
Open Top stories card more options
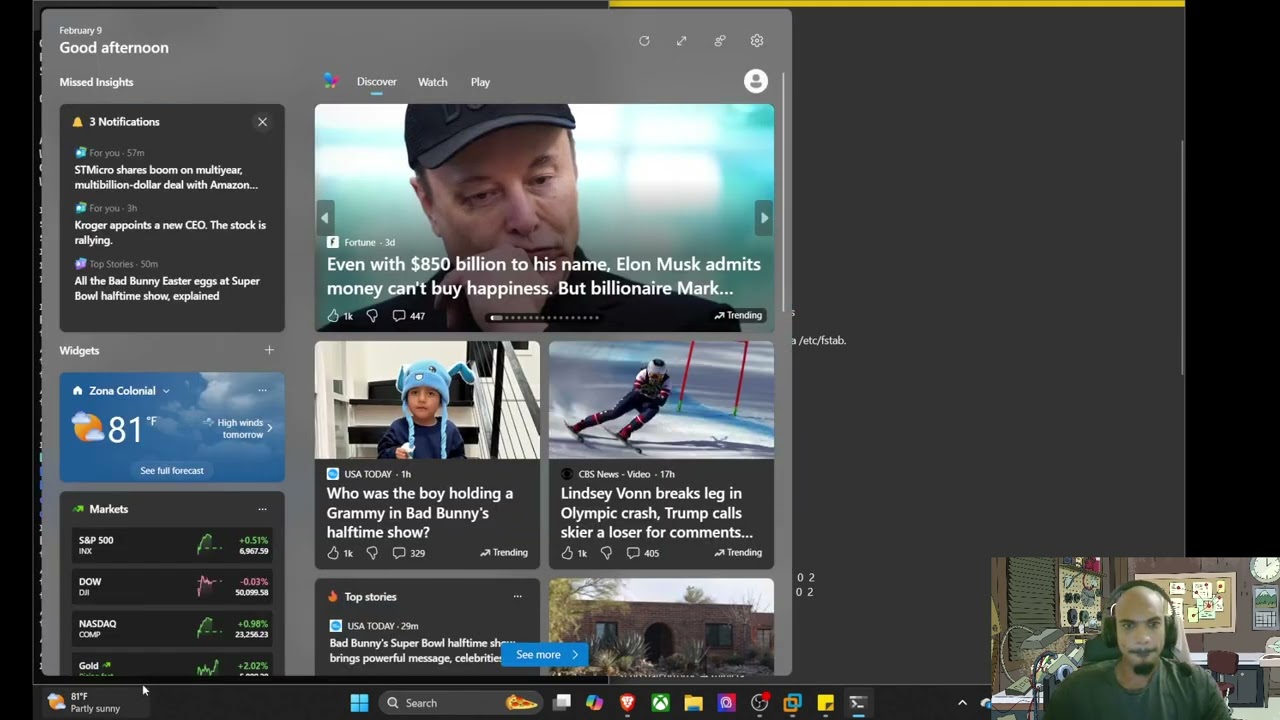[517, 597]
